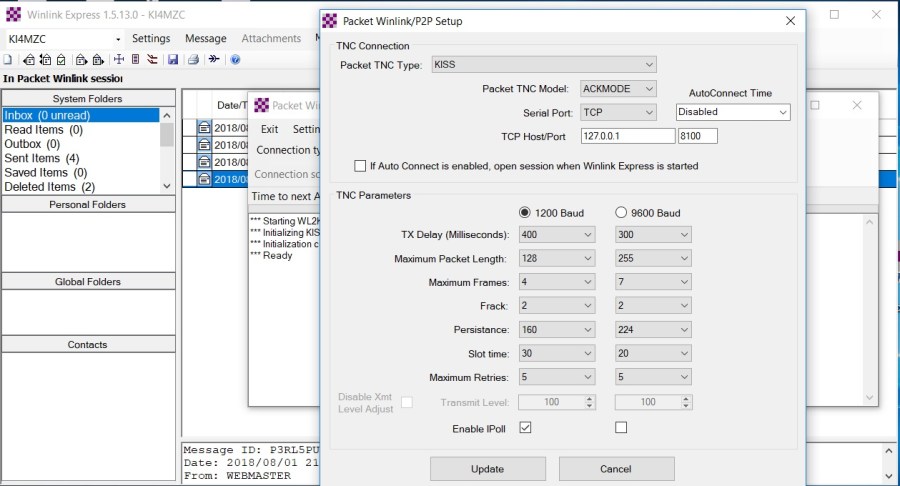Click the Update button
The image size is (900, 486).
[x=487, y=469]
